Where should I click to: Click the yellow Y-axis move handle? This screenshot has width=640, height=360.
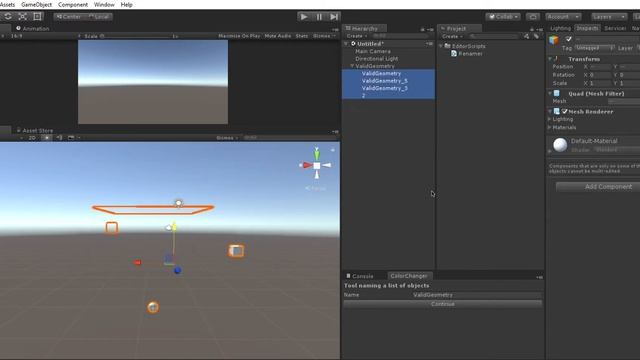pyautogui.click(x=174, y=227)
